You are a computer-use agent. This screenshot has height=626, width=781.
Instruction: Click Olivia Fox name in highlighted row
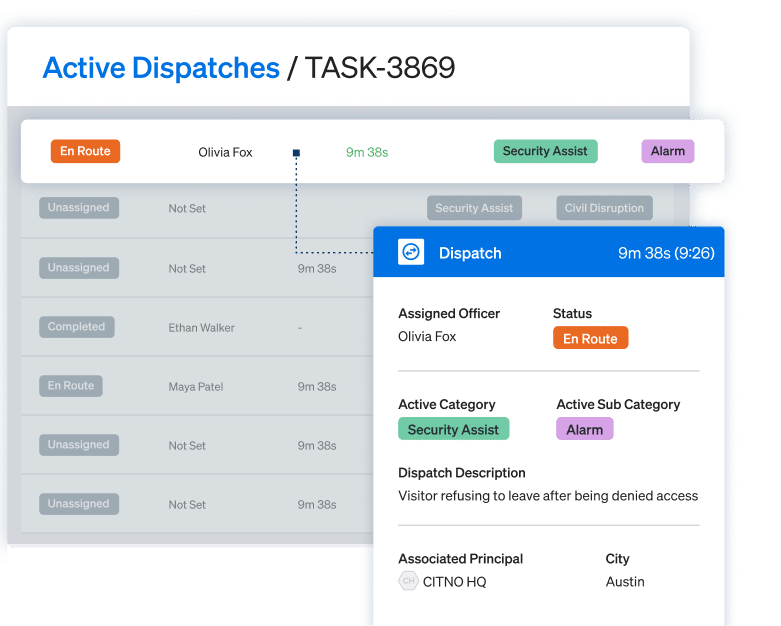click(225, 152)
